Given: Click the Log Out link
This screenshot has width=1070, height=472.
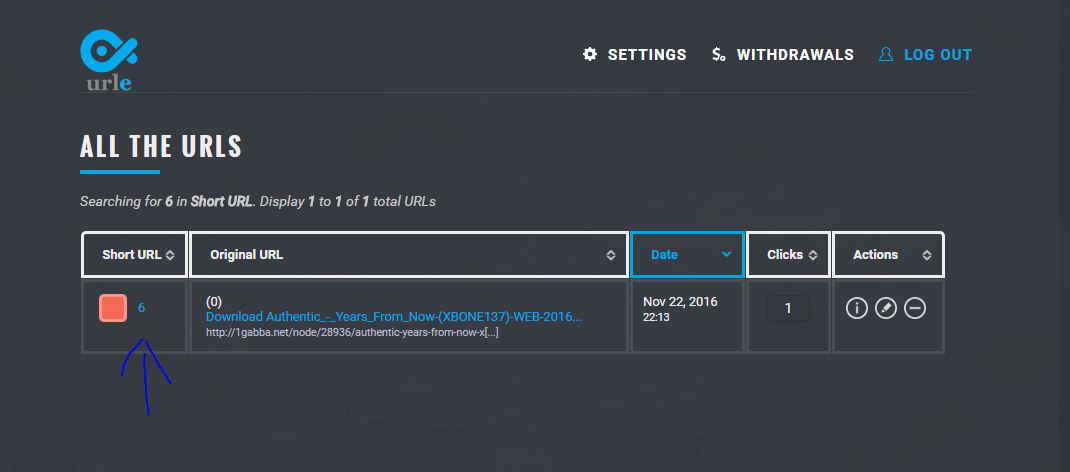Looking at the screenshot, I should pyautogui.click(x=938, y=55).
